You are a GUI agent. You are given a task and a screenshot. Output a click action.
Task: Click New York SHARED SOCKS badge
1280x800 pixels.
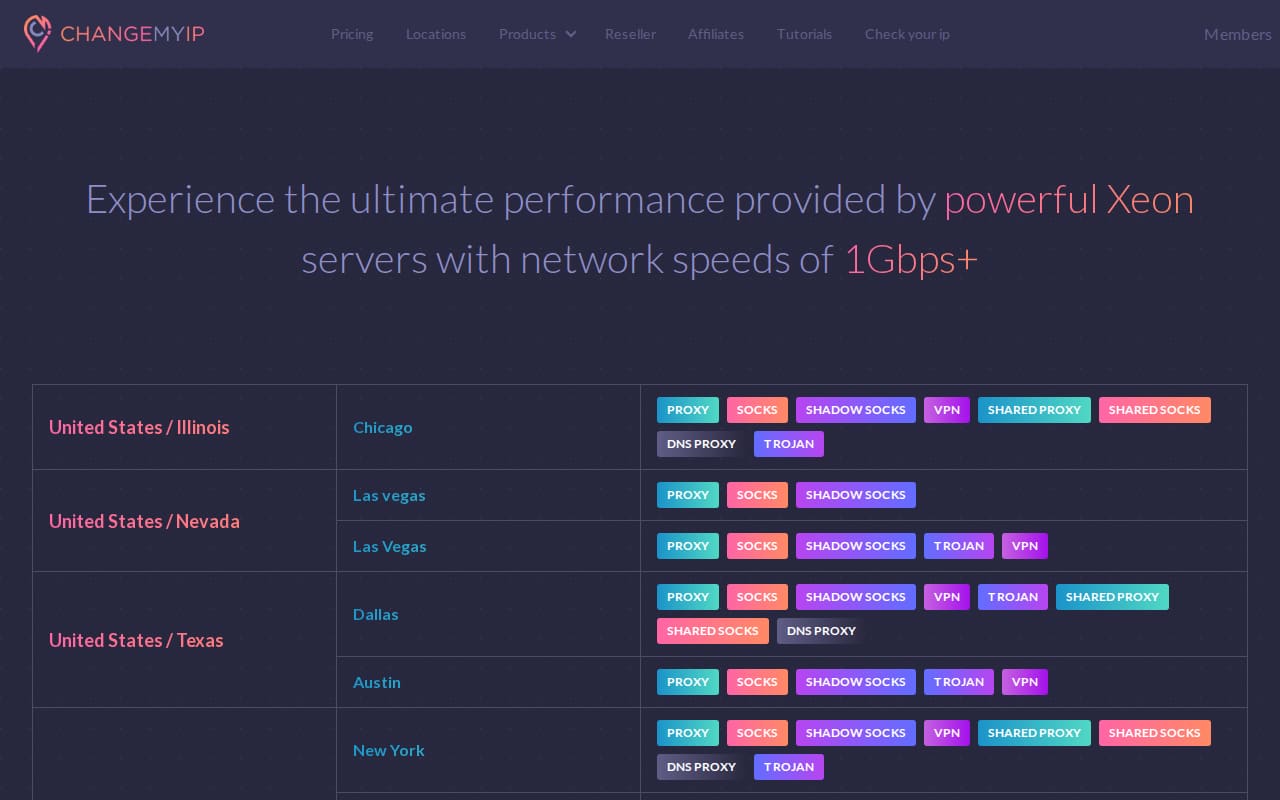(x=1155, y=733)
